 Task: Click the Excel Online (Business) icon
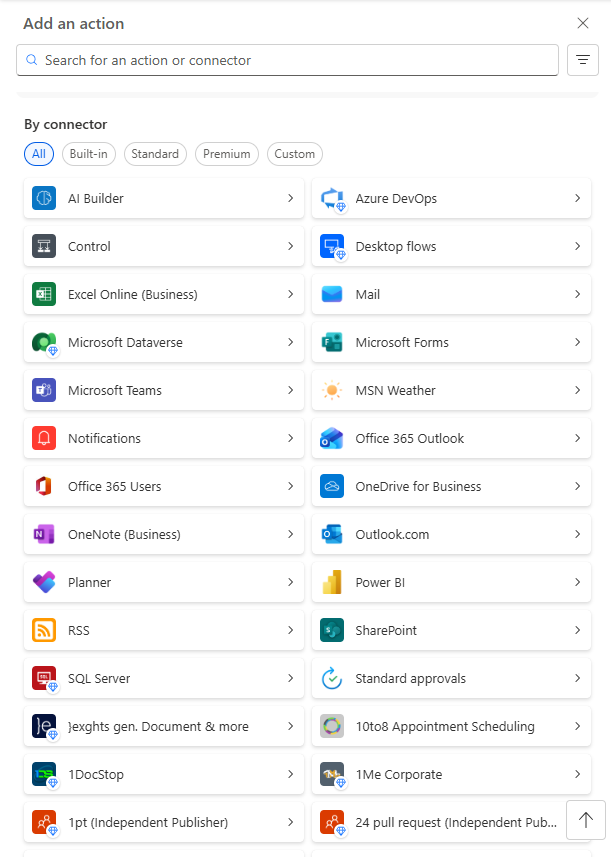point(44,294)
